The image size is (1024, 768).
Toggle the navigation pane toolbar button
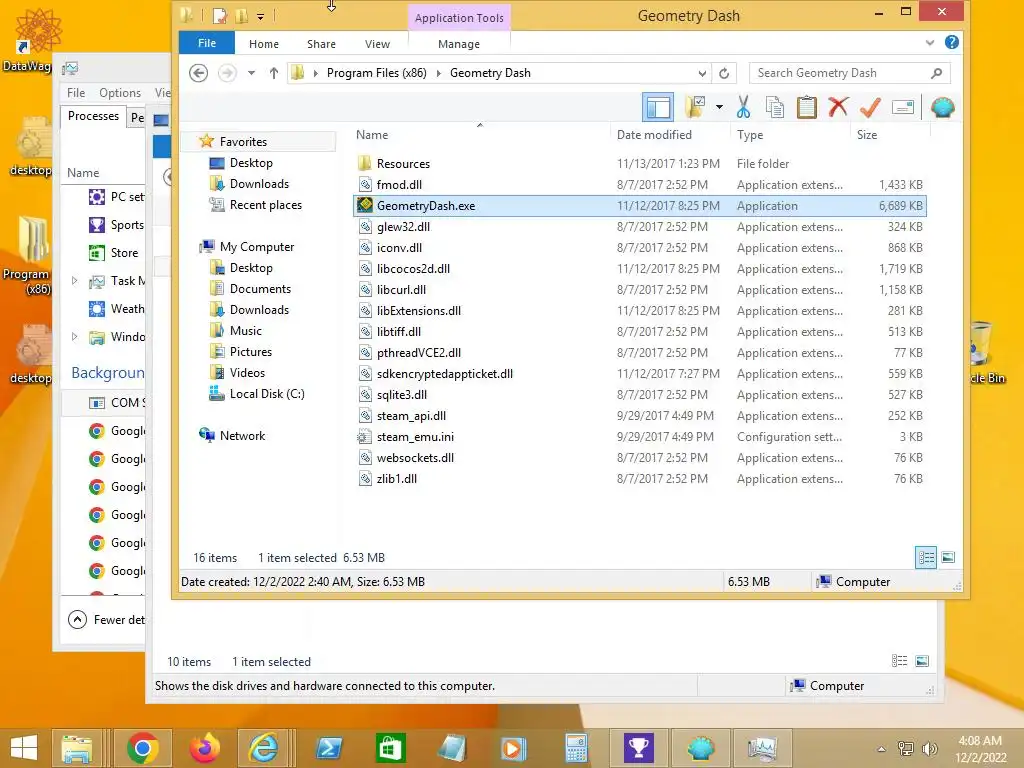658,107
